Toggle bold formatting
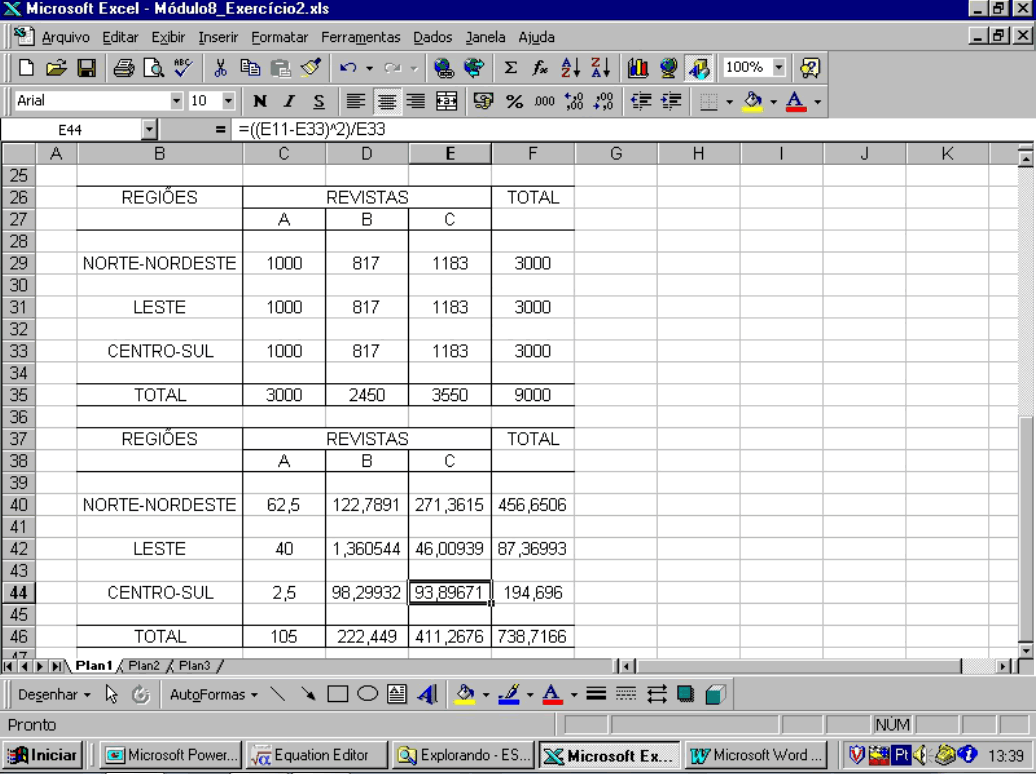 tap(260, 101)
